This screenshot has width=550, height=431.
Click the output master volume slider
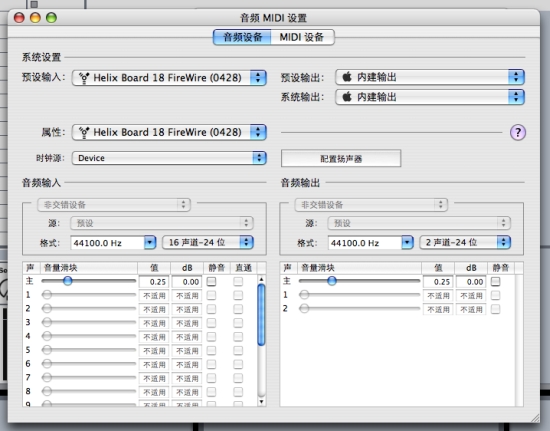pos(359,281)
